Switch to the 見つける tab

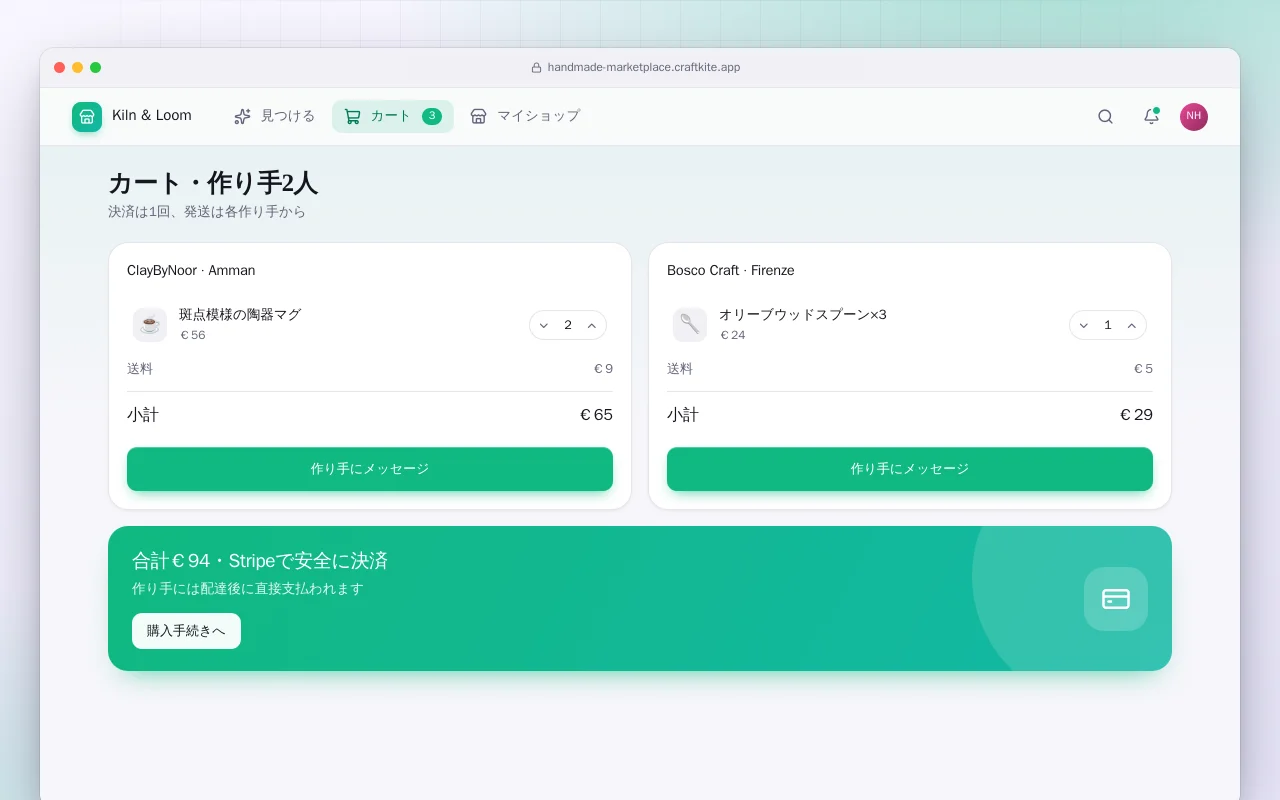(275, 116)
